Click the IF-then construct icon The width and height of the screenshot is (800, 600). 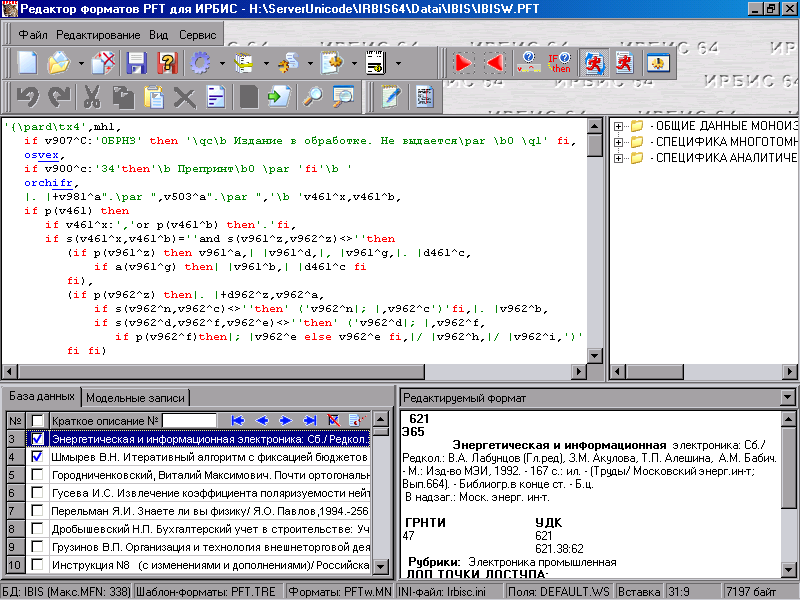pyautogui.click(x=559, y=64)
